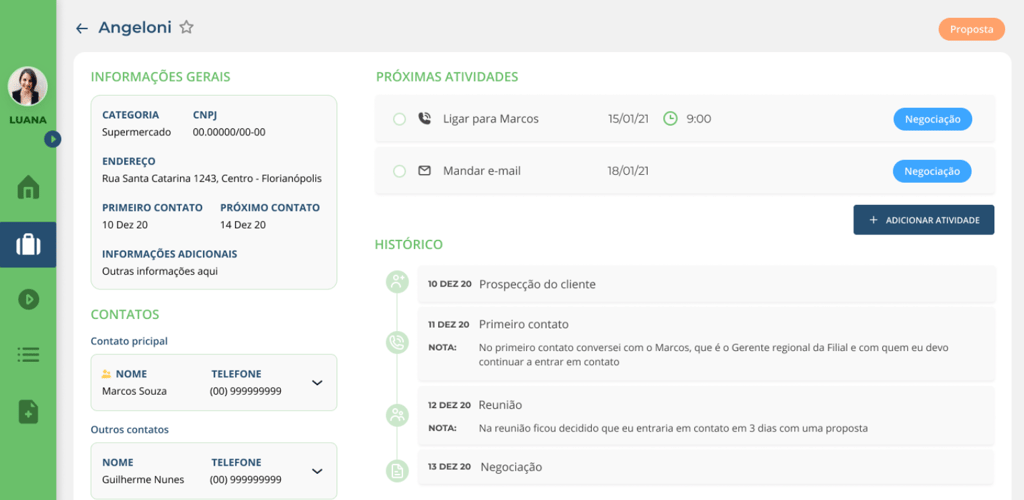The image size is (1024, 500).
Task: Click Outras informações aqui text
Action: coord(160,271)
